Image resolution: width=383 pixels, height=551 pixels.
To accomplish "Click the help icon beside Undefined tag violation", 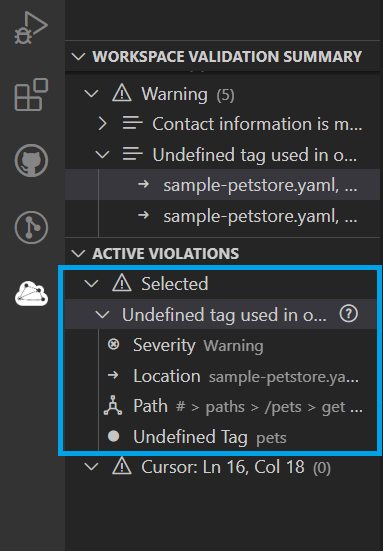I will click(349, 313).
